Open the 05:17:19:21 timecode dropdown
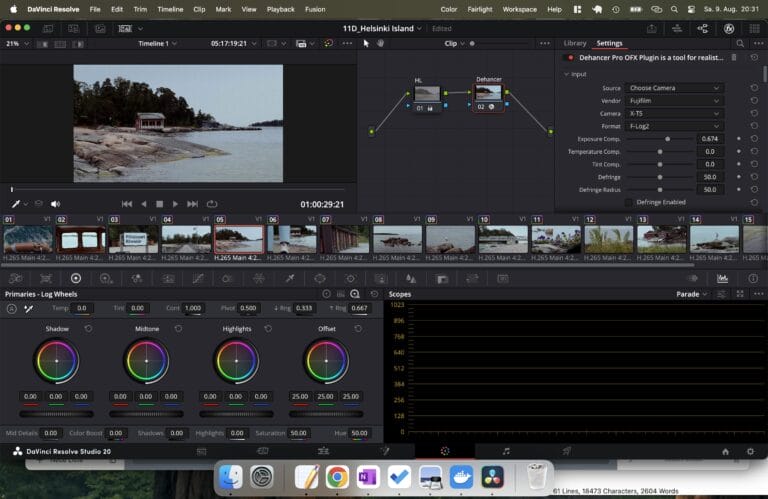Viewport: 768px width, 499px height. point(233,44)
